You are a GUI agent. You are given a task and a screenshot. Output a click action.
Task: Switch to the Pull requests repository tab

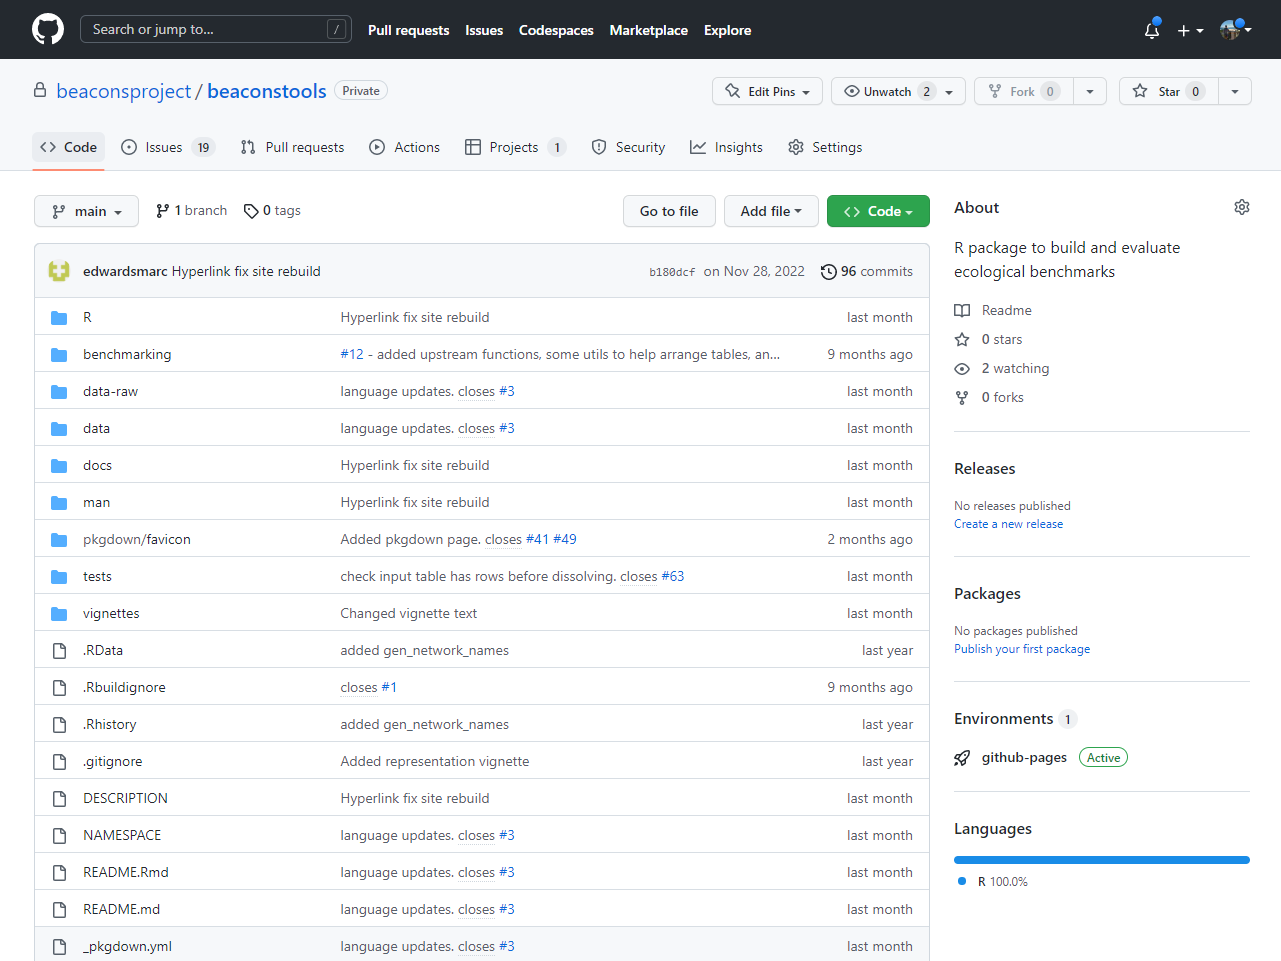point(292,147)
